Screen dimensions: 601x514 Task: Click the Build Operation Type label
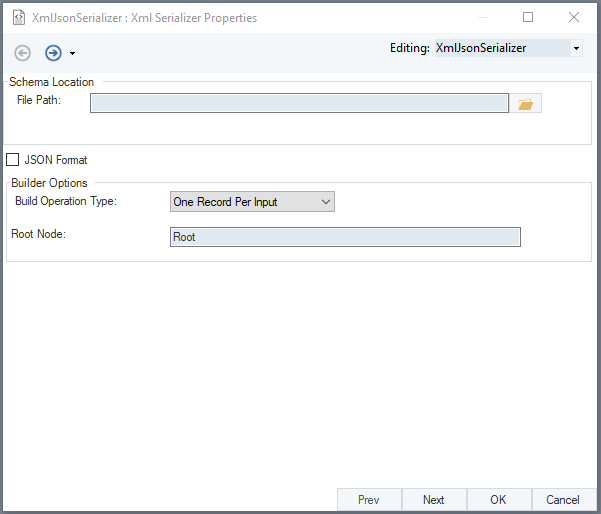click(66, 201)
